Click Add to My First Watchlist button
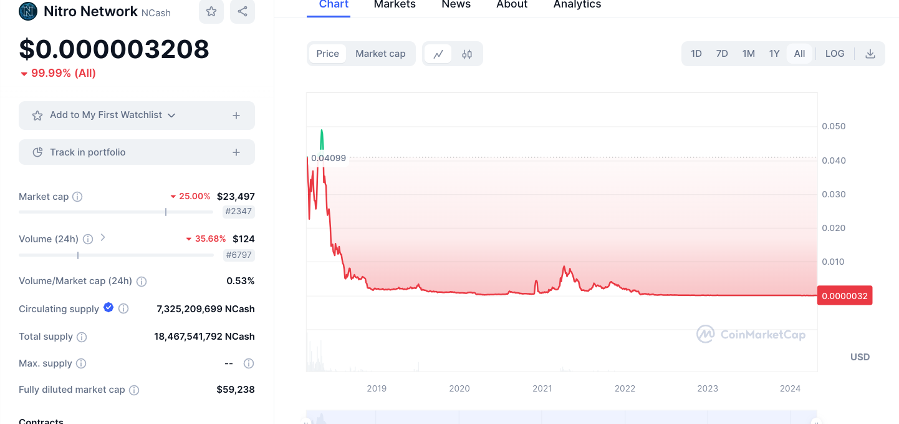 coord(136,115)
